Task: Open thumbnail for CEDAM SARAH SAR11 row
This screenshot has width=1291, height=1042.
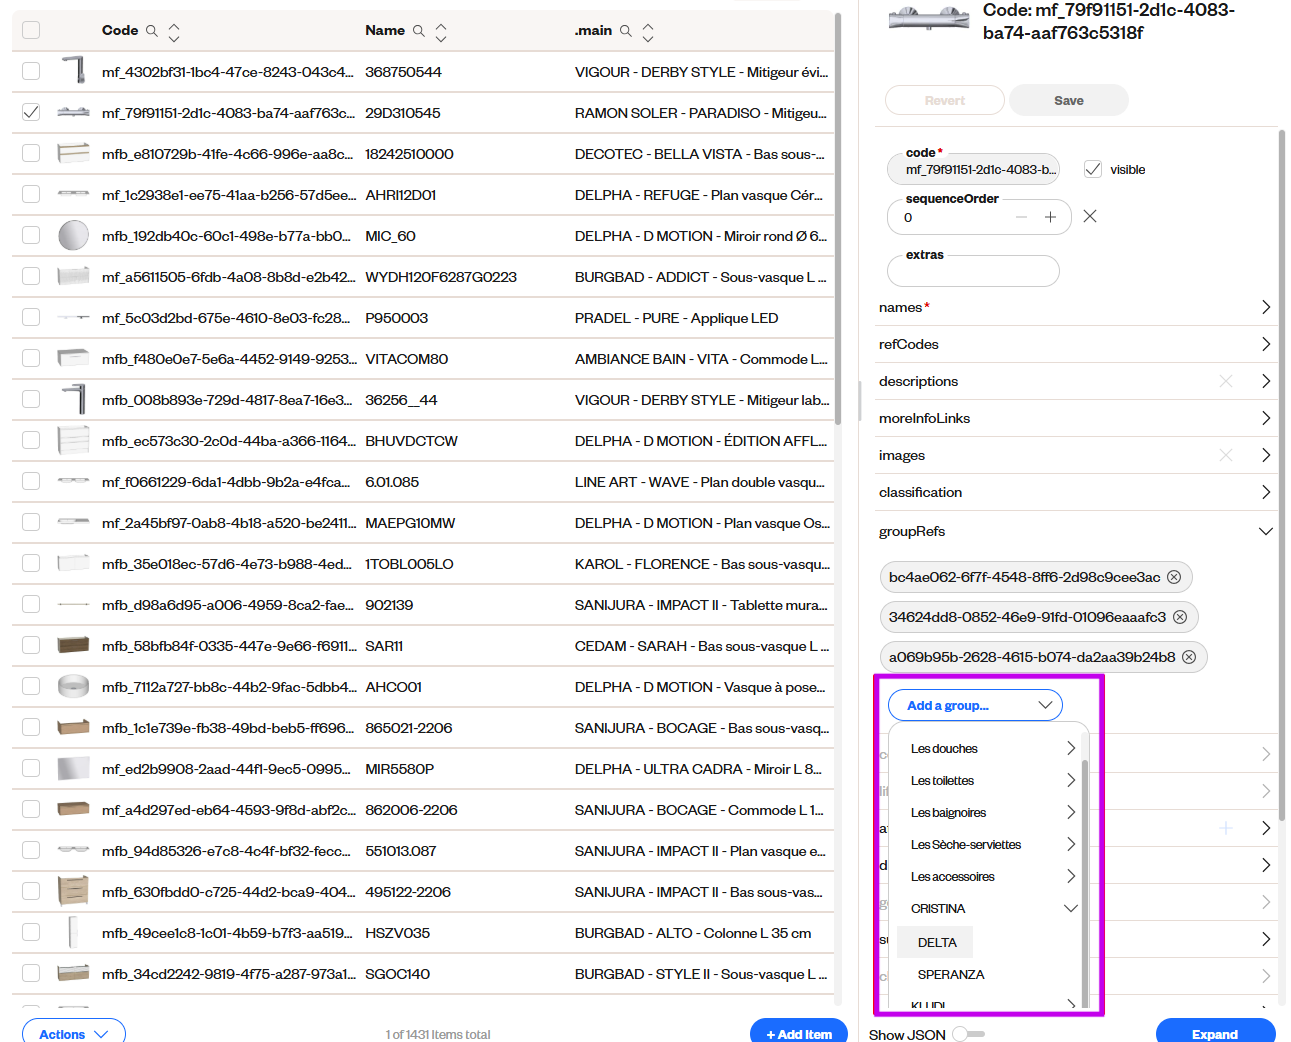Action: [74, 645]
